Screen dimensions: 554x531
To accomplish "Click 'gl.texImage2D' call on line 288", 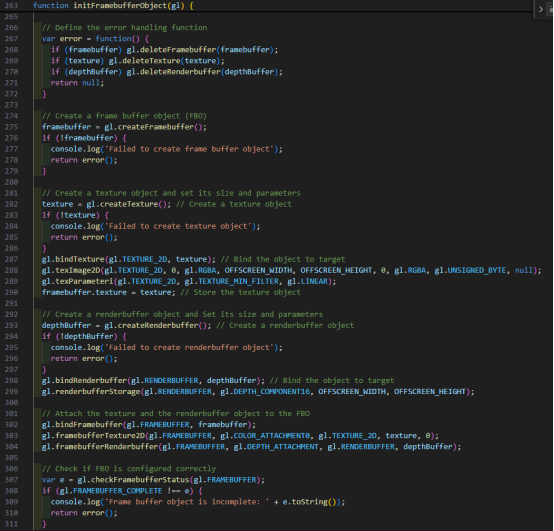I will point(71,271).
